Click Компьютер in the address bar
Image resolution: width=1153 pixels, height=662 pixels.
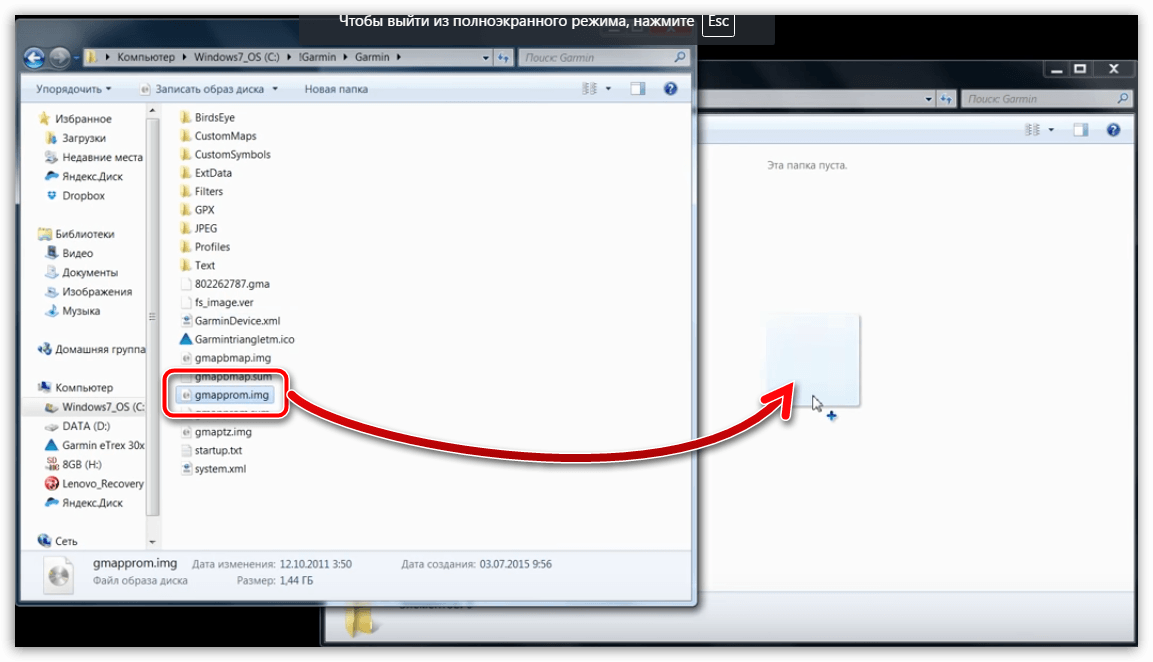tap(146, 57)
